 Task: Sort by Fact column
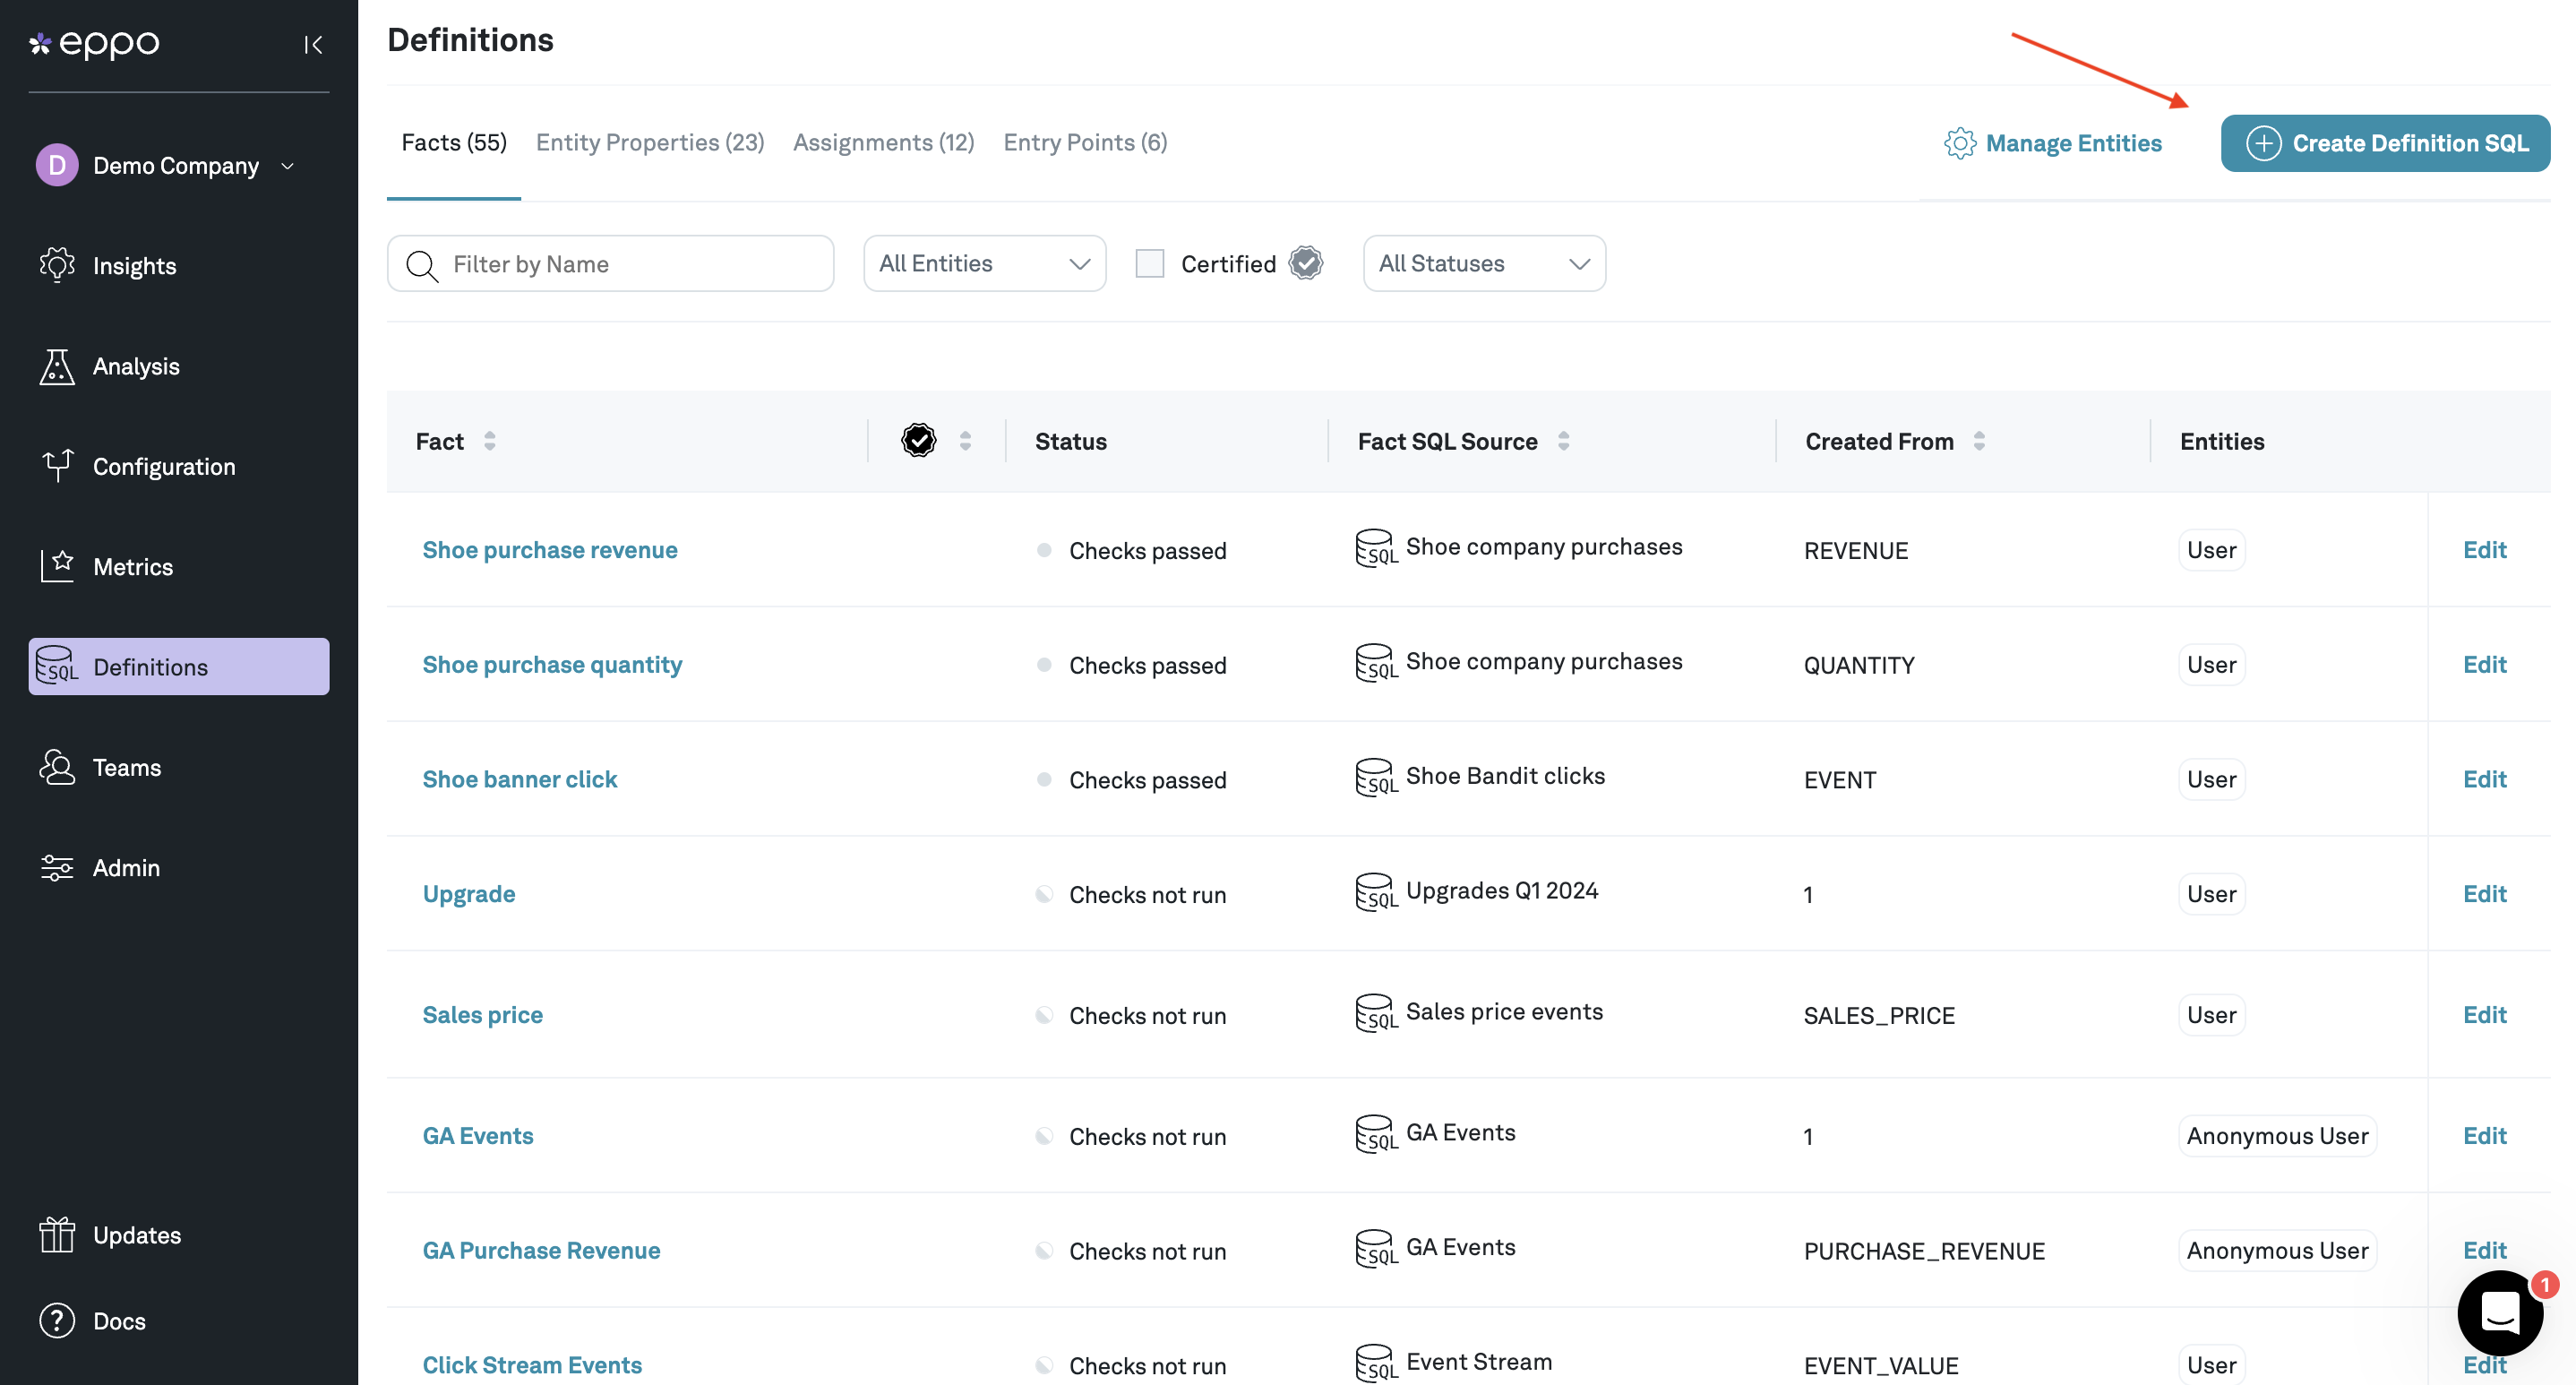490,440
